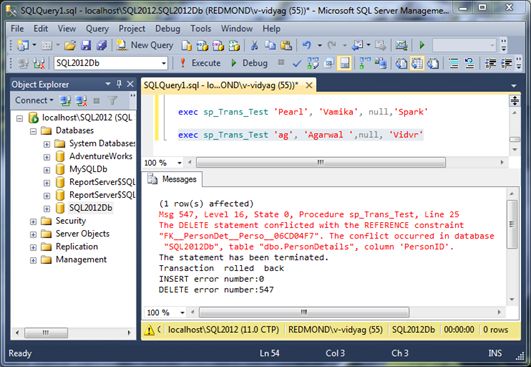Click the New Query toolbar icon
Screen dimensions: 531x367
[x=145, y=45]
